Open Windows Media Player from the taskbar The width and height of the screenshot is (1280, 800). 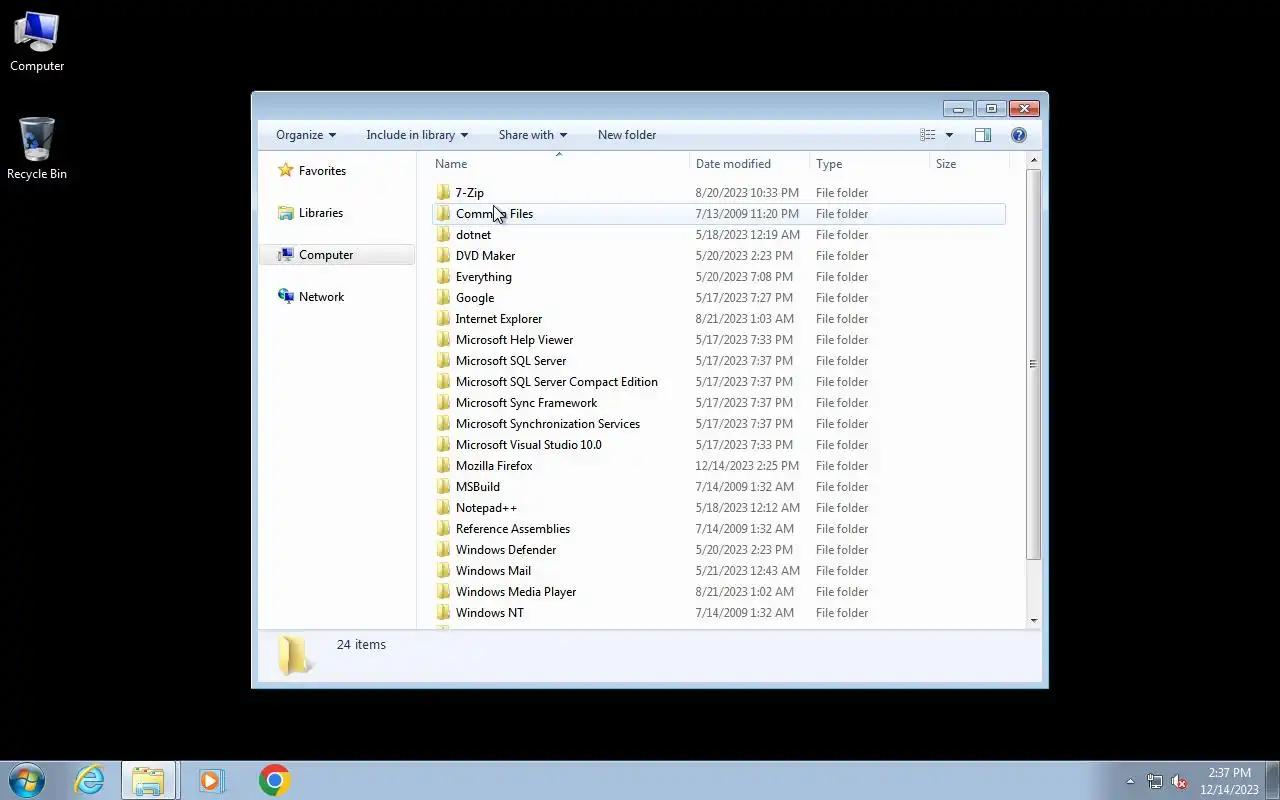pos(211,780)
